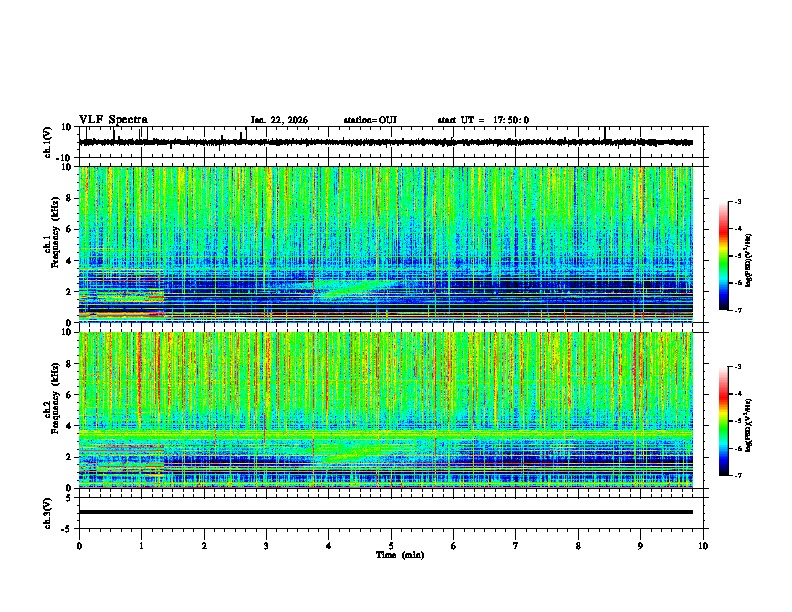Click time axis tick label "8"

(x=578, y=546)
